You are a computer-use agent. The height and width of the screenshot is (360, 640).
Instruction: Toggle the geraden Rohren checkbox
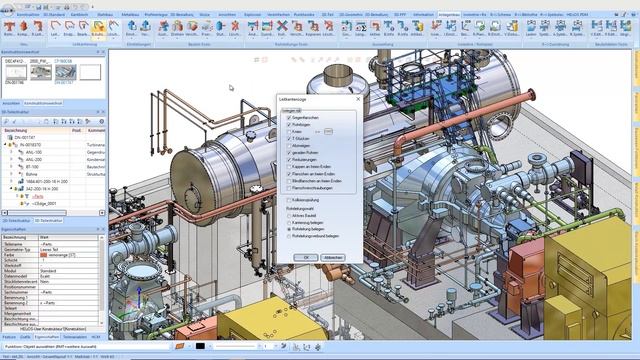pyautogui.click(x=289, y=153)
